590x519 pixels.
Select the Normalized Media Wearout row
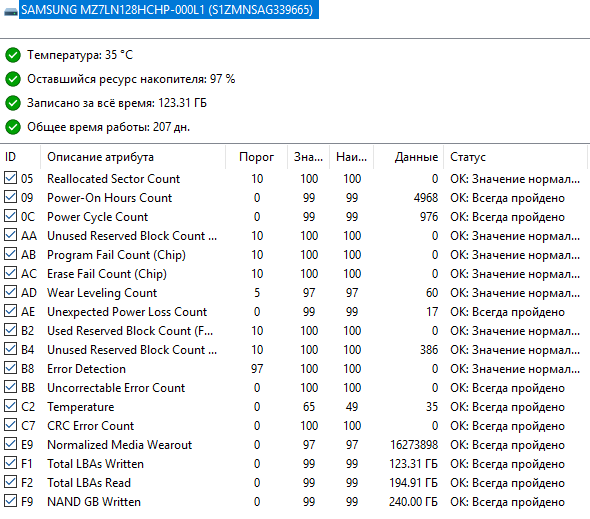point(295,445)
